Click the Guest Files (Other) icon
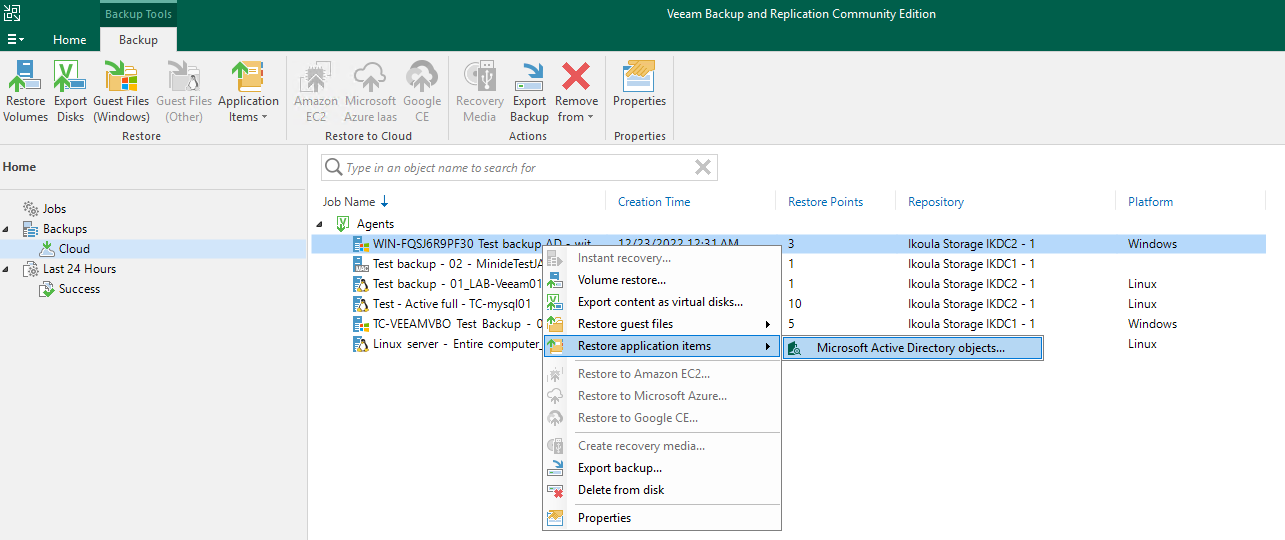 click(x=184, y=91)
